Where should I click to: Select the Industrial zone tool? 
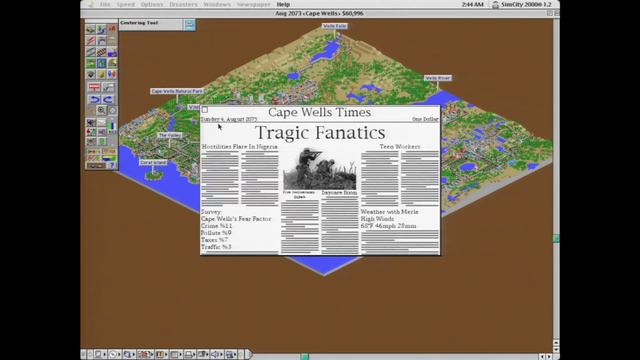point(112,63)
